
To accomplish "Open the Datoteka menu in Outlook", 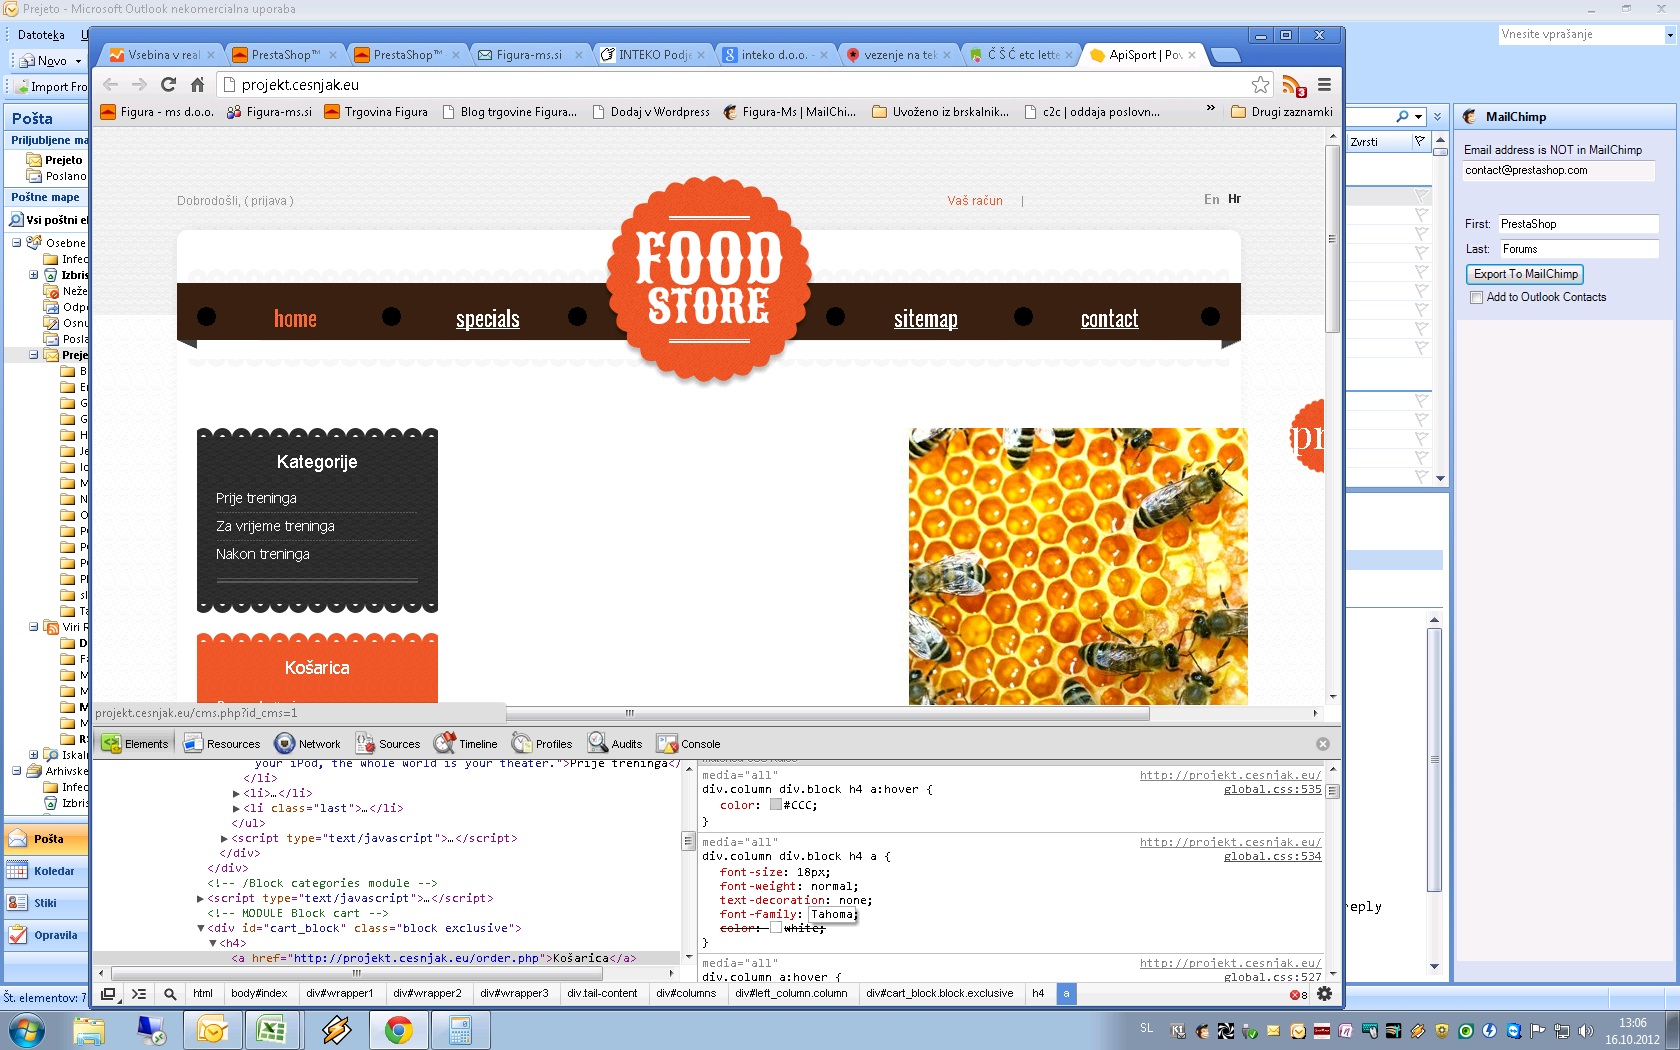I will pyautogui.click(x=41, y=35).
